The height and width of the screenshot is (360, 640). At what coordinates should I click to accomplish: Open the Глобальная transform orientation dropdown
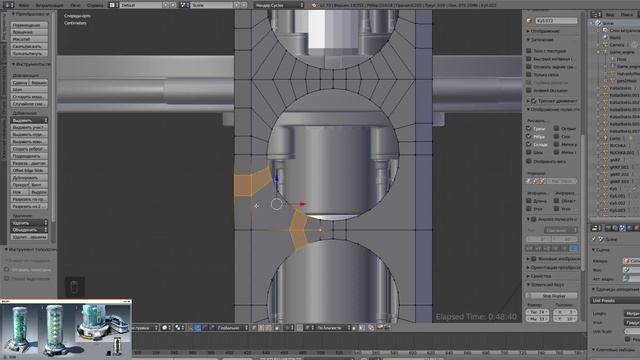coord(232,328)
